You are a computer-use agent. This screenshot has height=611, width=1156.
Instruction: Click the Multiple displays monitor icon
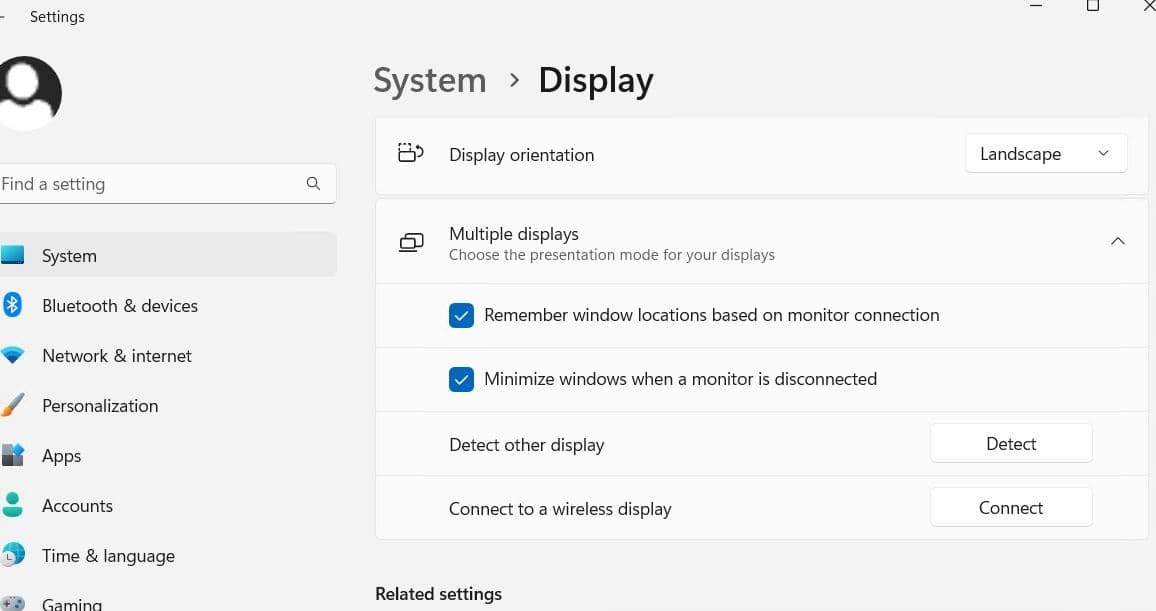point(411,242)
